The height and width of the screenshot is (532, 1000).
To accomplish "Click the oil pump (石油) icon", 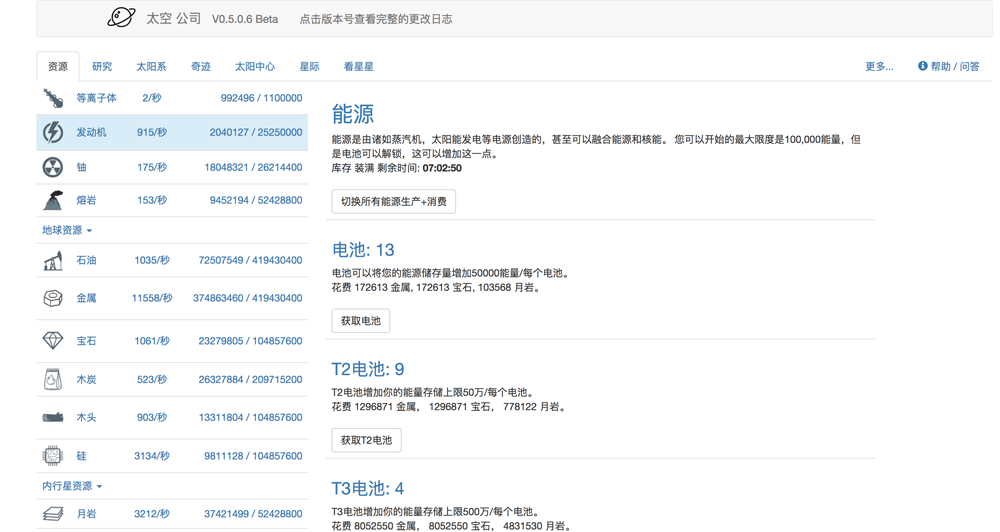I will (x=53, y=260).
